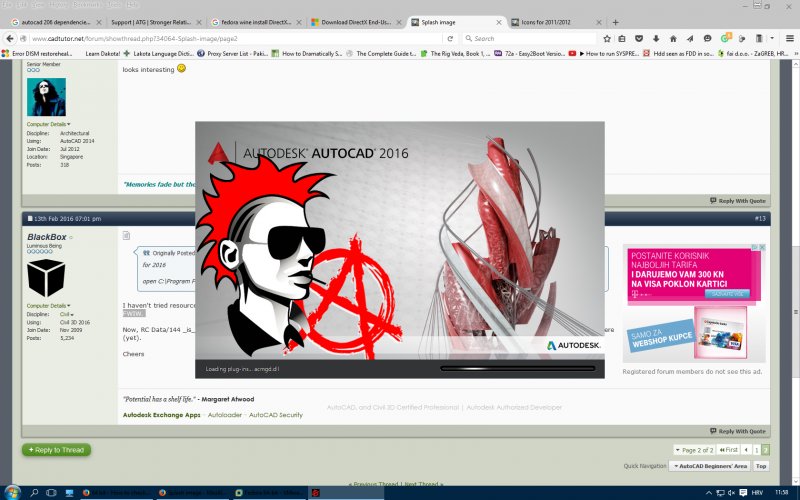Viewport: 800px width, 500px height.
Task: Open Hdd seen as FDD bookmark
Action: (x=678, y=53)
